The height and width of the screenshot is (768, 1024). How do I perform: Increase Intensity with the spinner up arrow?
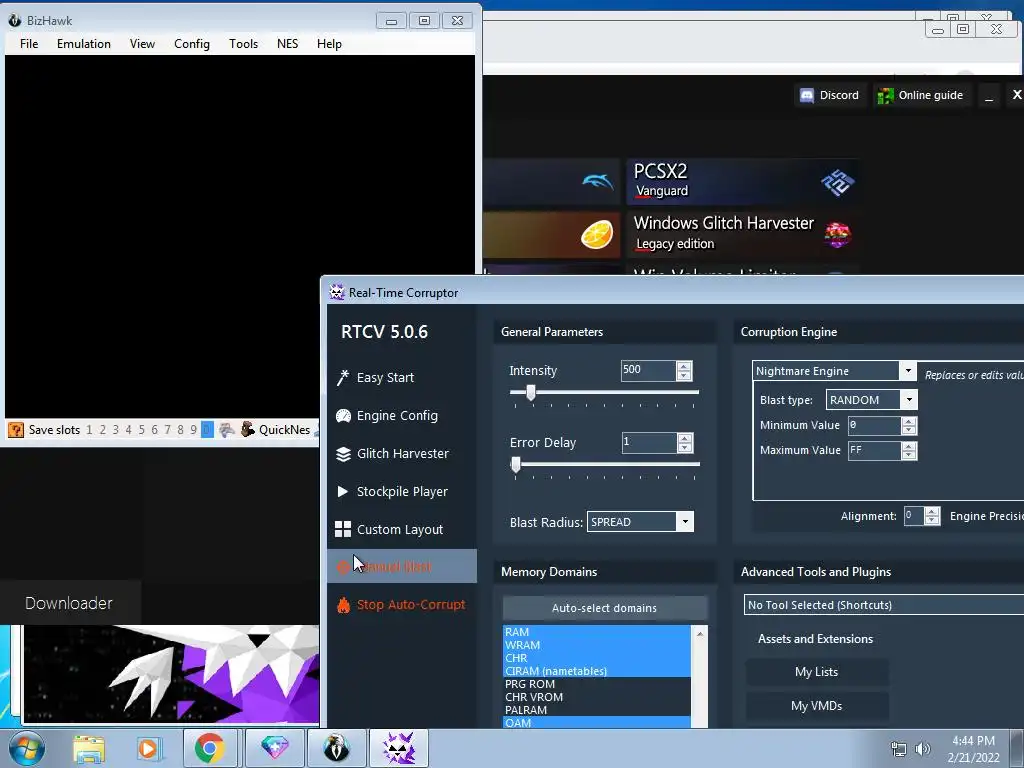[x=684, y=366]
